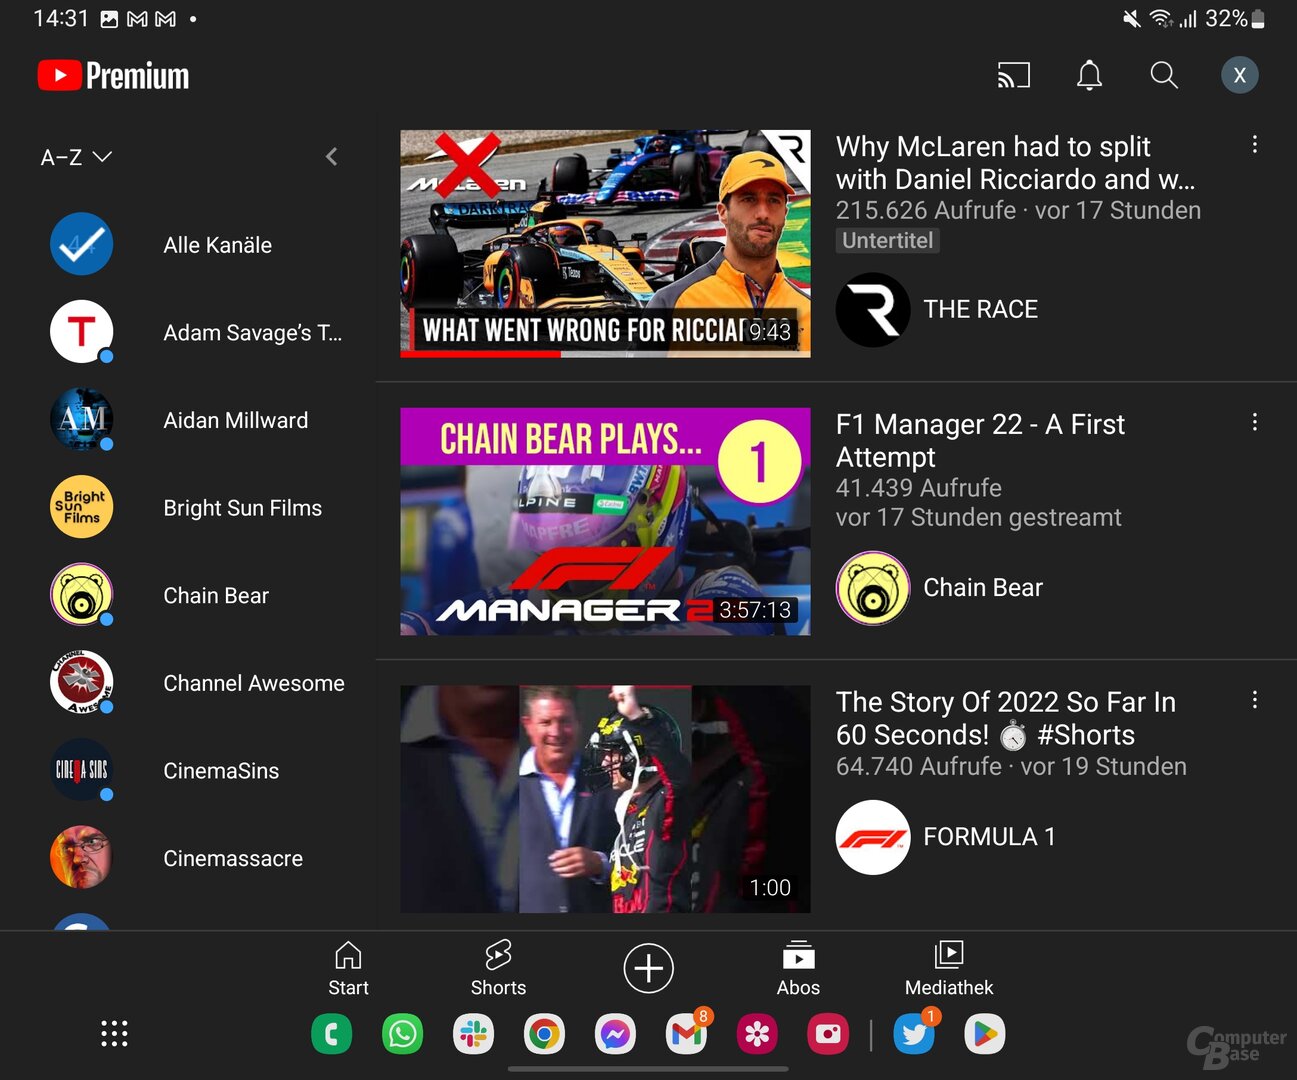Open title 'F1 Manager 22 - A First Attempt'
This screenshot has width=1297, height=1080.
980,441
